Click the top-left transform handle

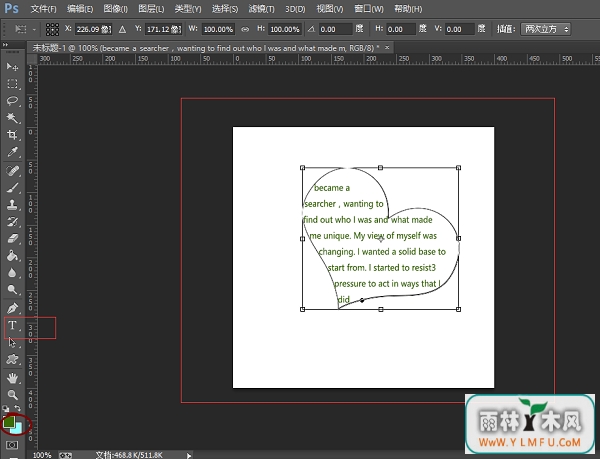[x=302, y=168]
